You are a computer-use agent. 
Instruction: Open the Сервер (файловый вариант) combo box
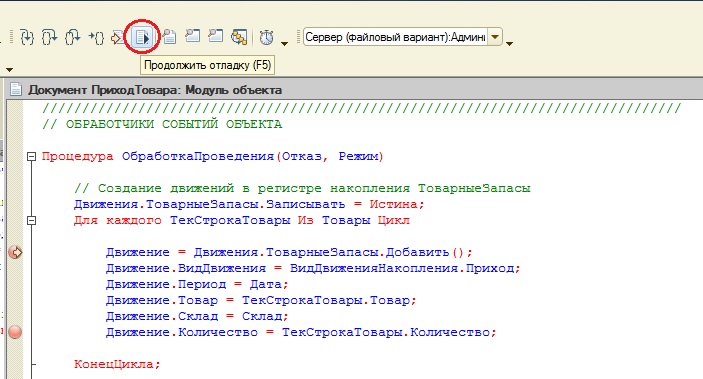coord(402,37)
